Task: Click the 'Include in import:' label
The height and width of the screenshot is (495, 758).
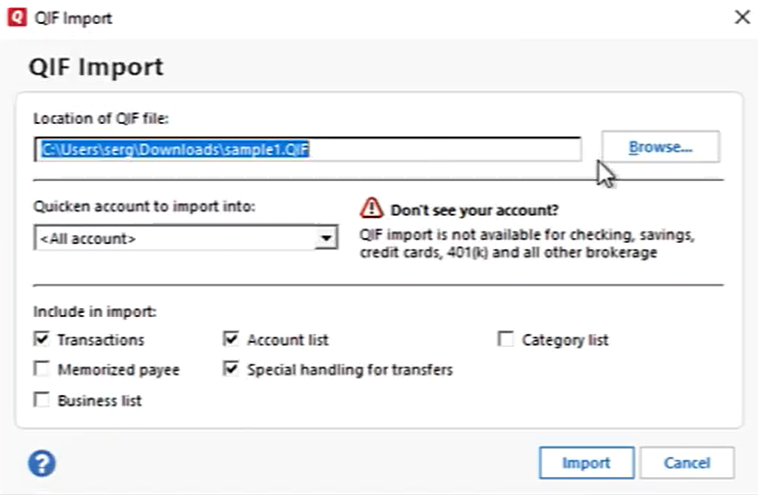Action: (95, 312)
